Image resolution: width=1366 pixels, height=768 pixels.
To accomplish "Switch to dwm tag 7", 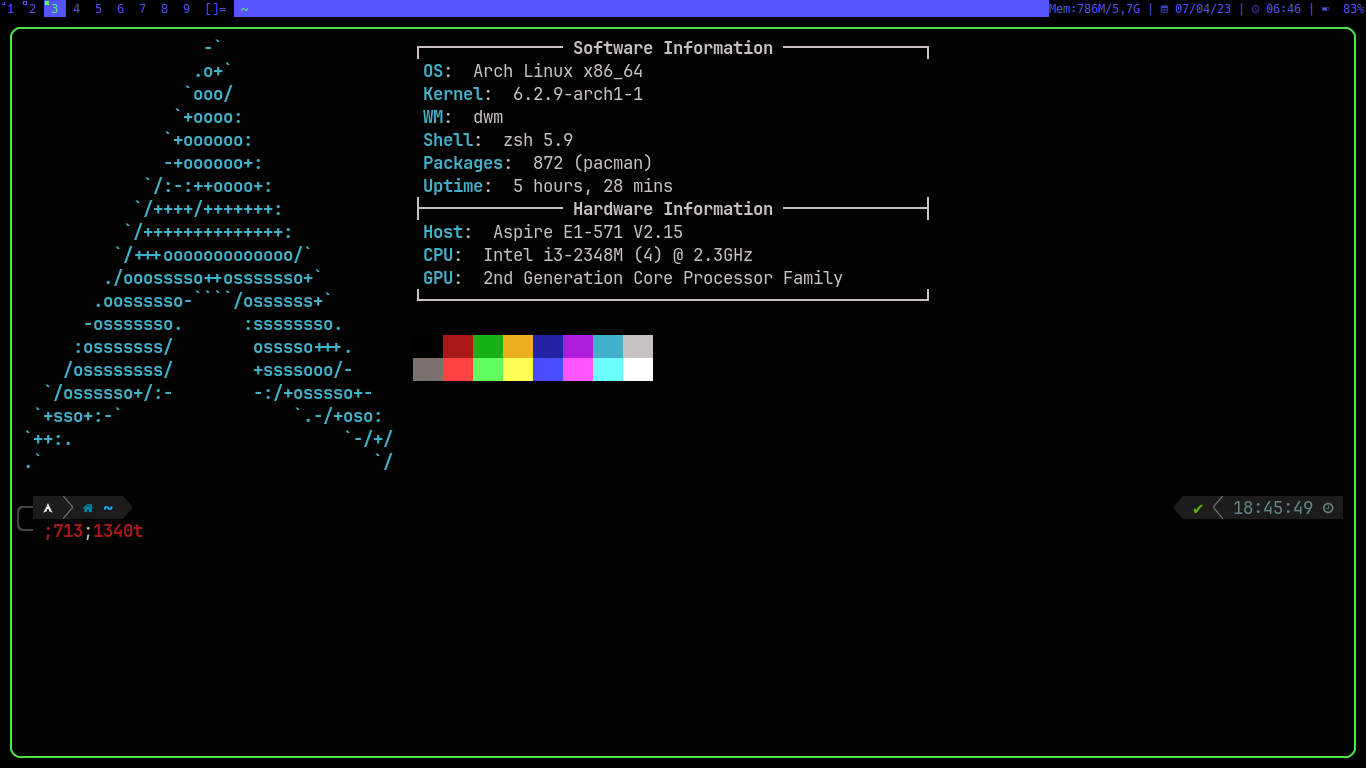I will point(142,8).
